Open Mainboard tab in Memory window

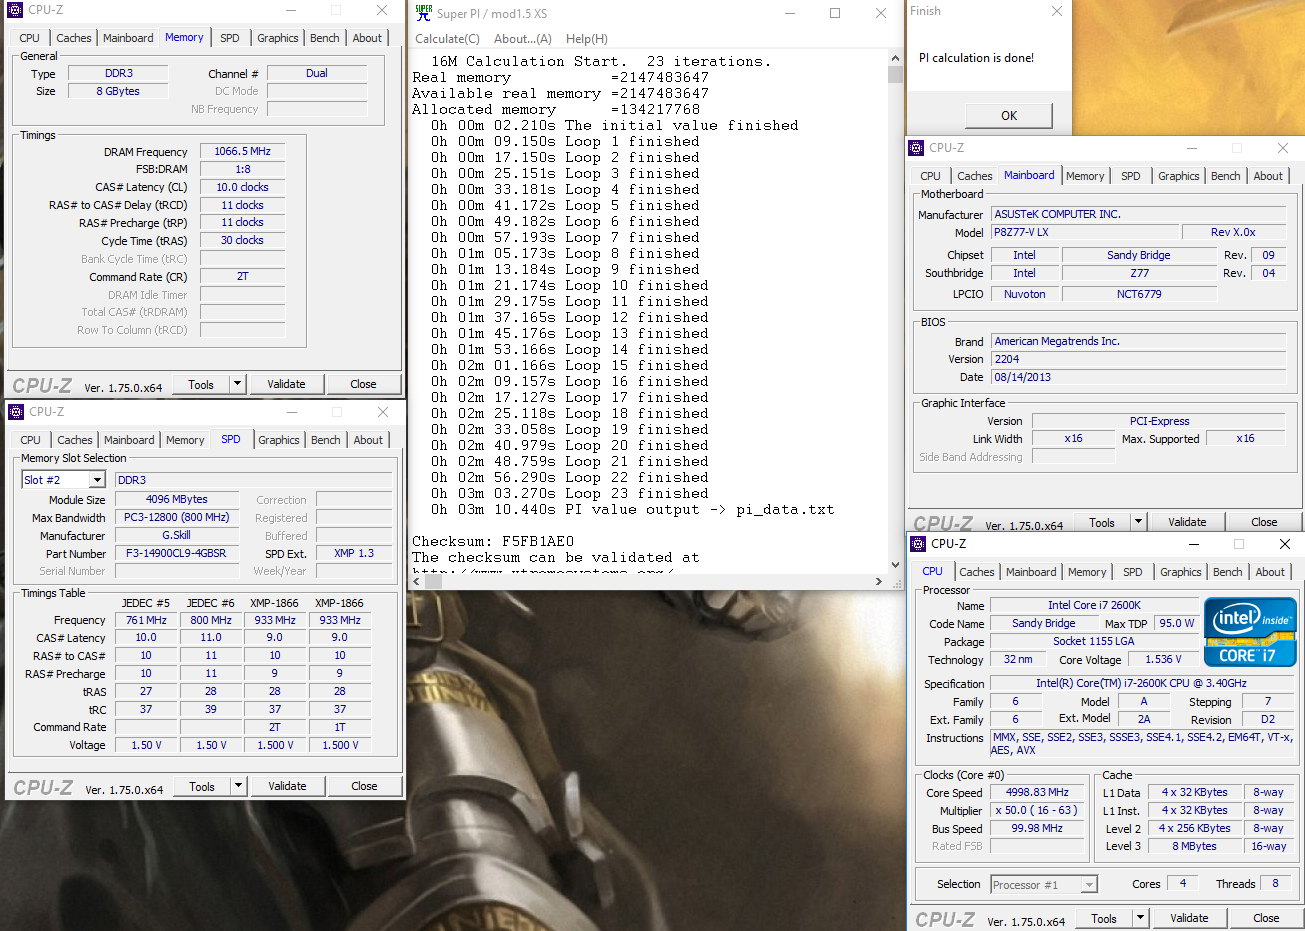pyautogui.click(x=129, y=38)
